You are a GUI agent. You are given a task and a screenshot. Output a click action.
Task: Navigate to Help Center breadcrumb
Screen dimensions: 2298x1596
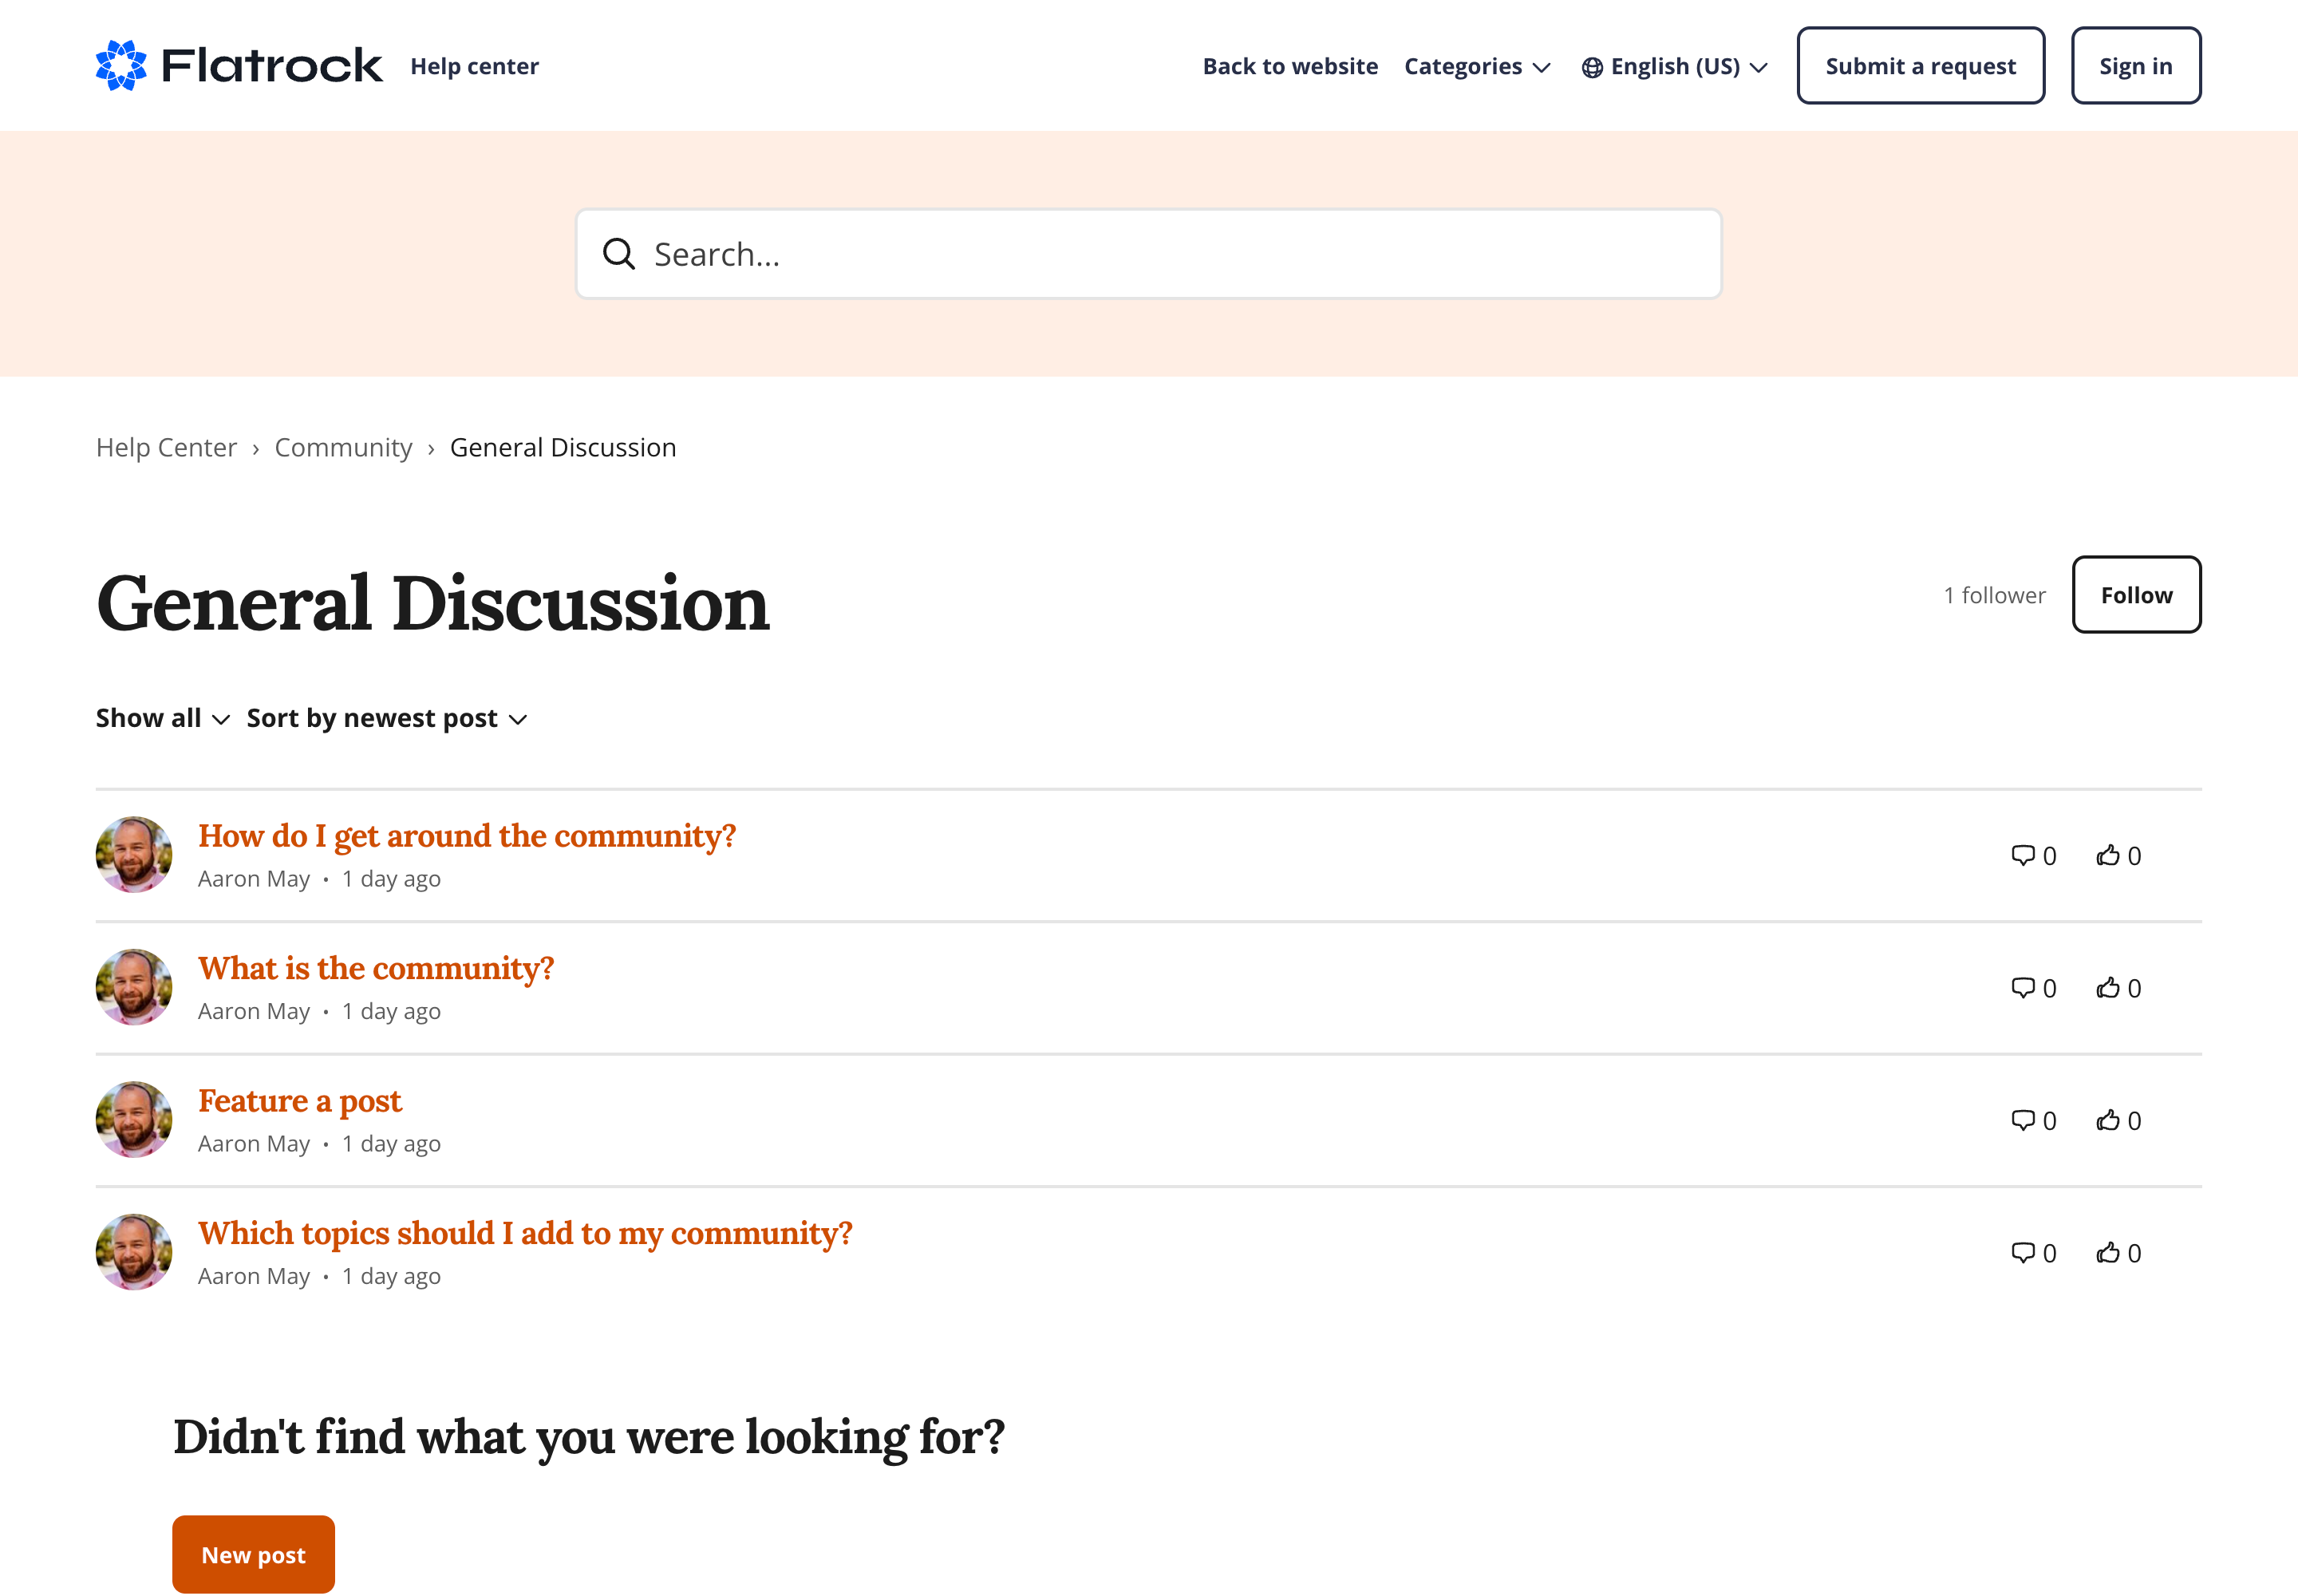tap(166, 447)
